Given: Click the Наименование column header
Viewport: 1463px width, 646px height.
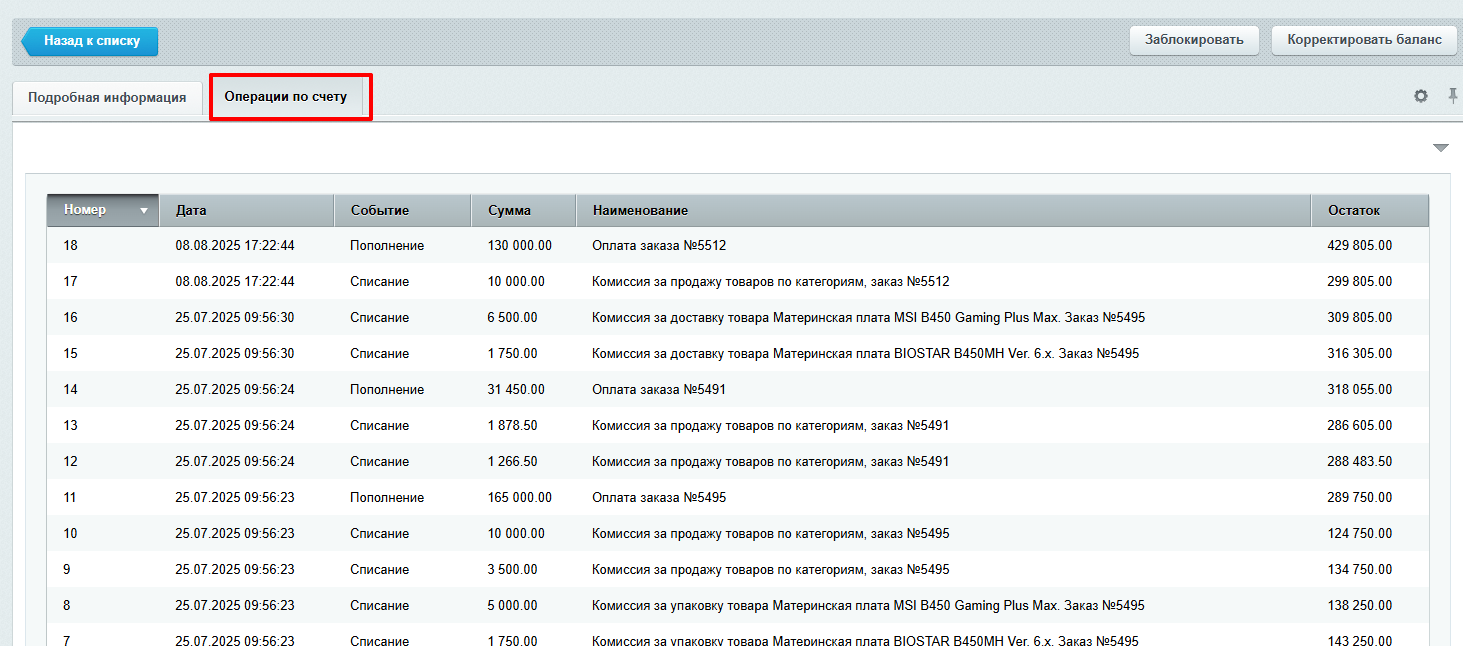Looking at the screenshot, I should 943,211.
